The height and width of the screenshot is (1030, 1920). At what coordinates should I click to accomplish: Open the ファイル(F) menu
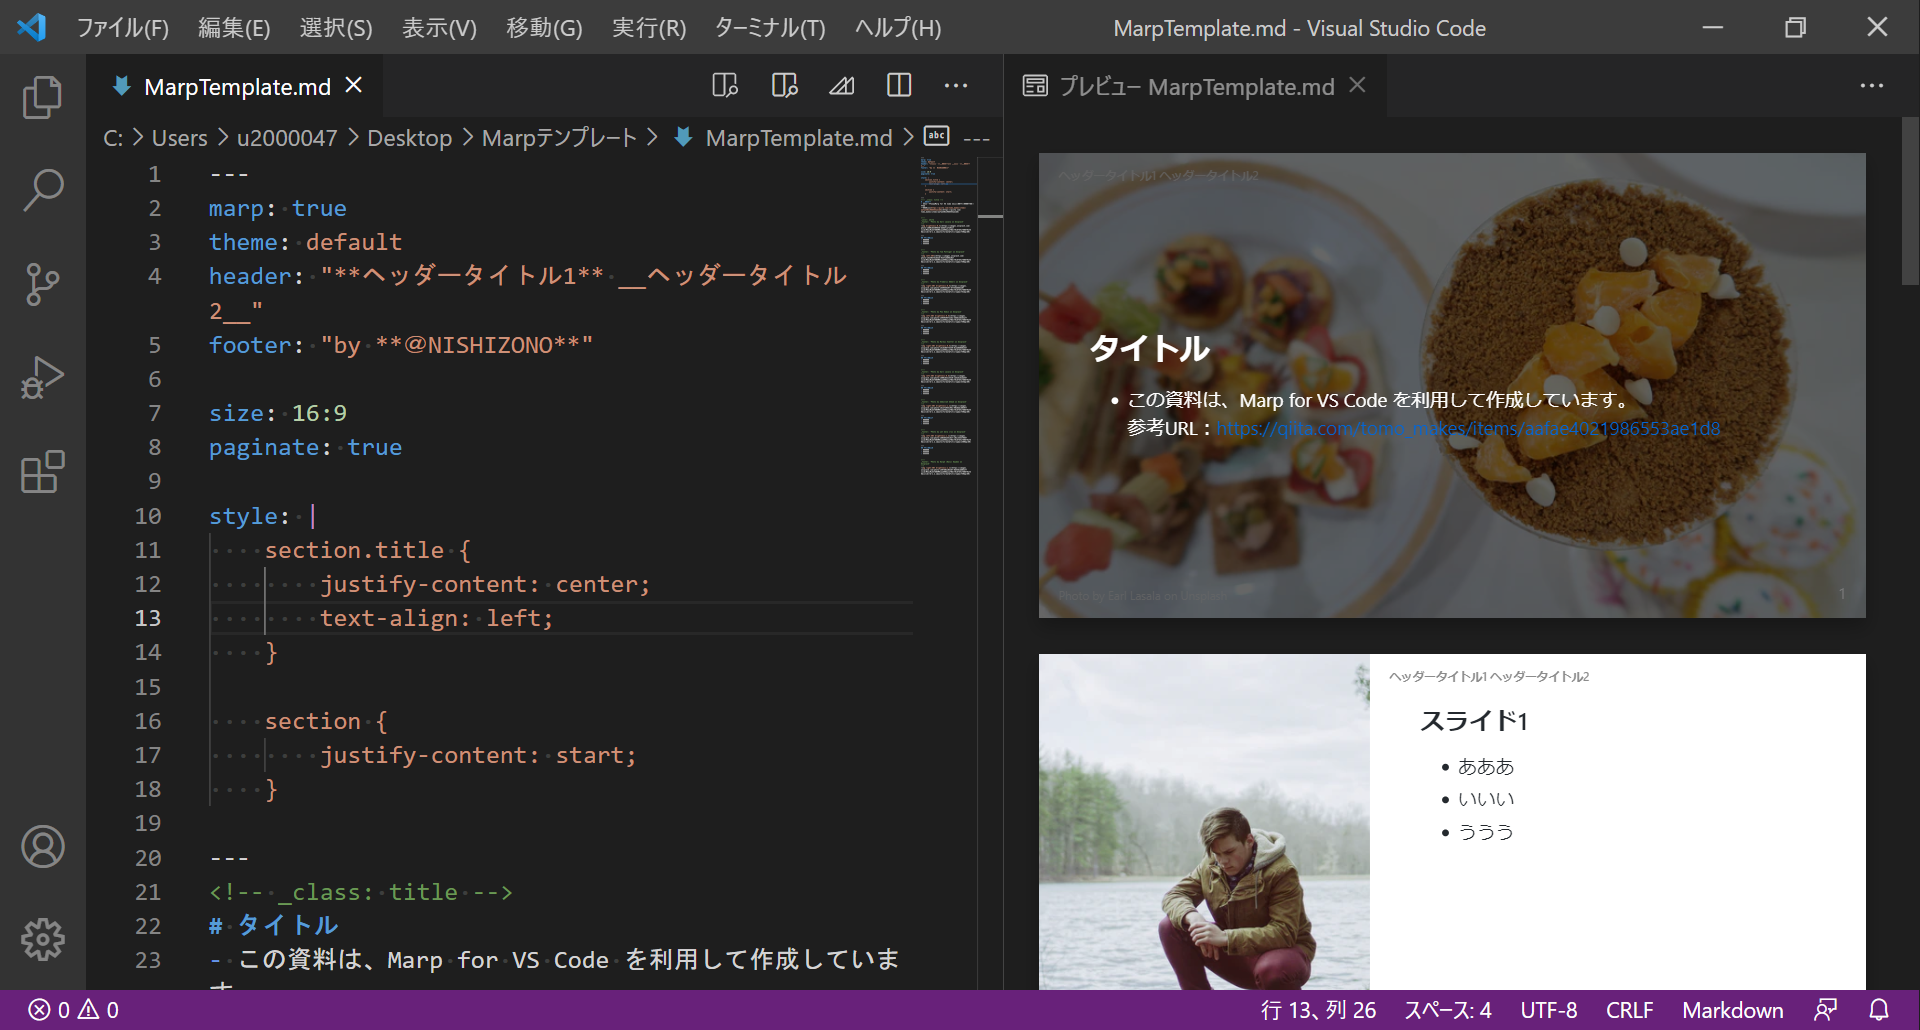pos(123,28)
